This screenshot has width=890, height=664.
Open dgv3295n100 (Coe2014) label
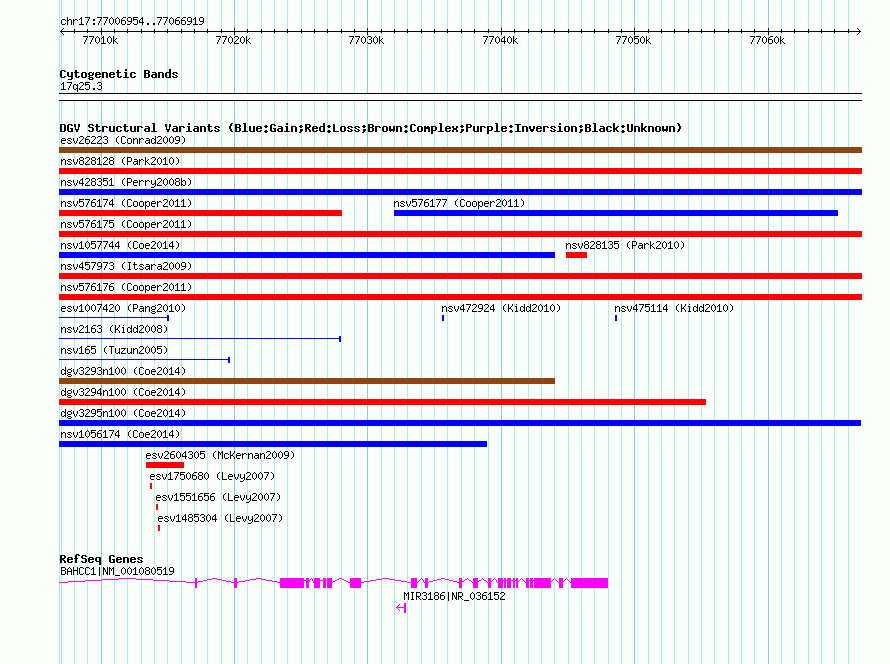[x=123, y=413]
